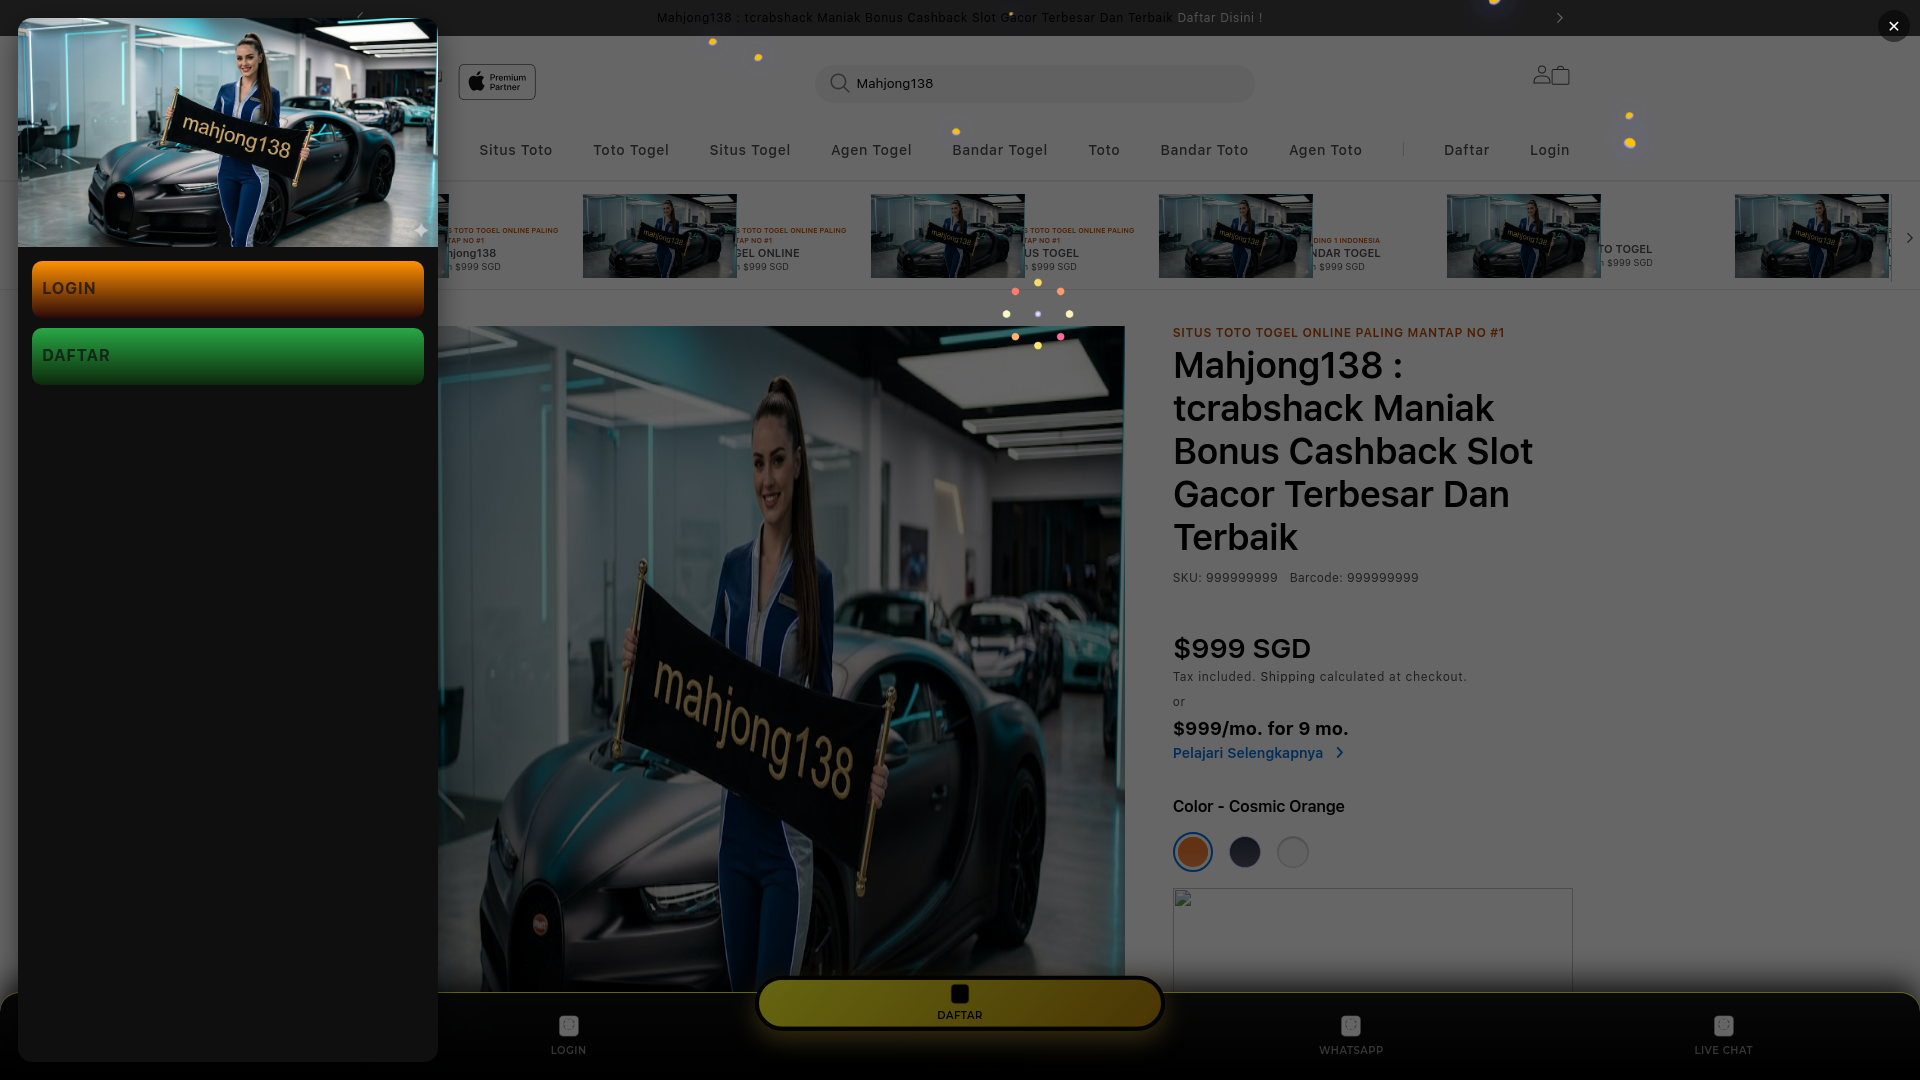Focus the Mahjong138 search field

click(x=1034, y=84)
